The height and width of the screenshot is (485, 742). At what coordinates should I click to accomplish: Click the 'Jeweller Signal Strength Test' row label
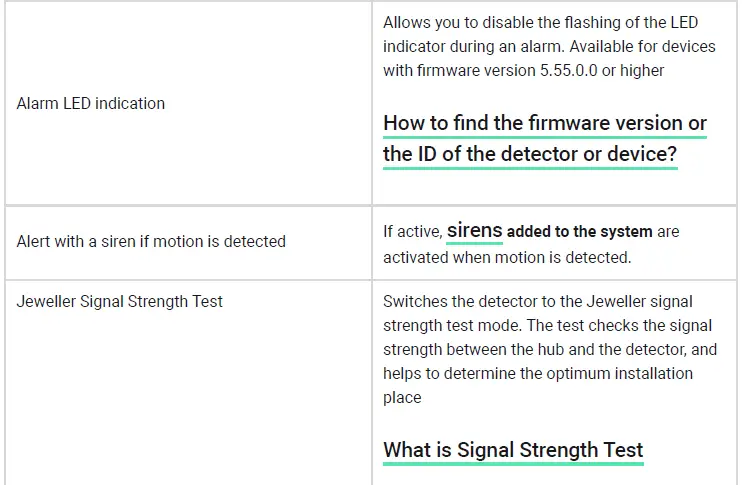coord(120,301)
